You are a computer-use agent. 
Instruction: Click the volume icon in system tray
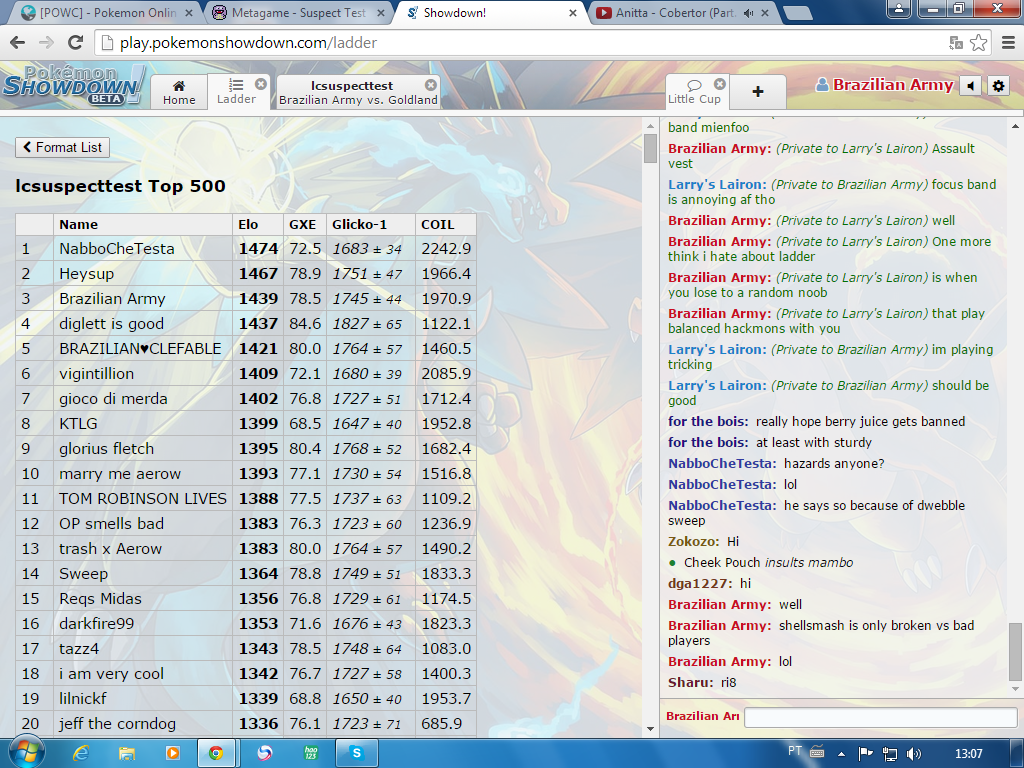[914, 754]
